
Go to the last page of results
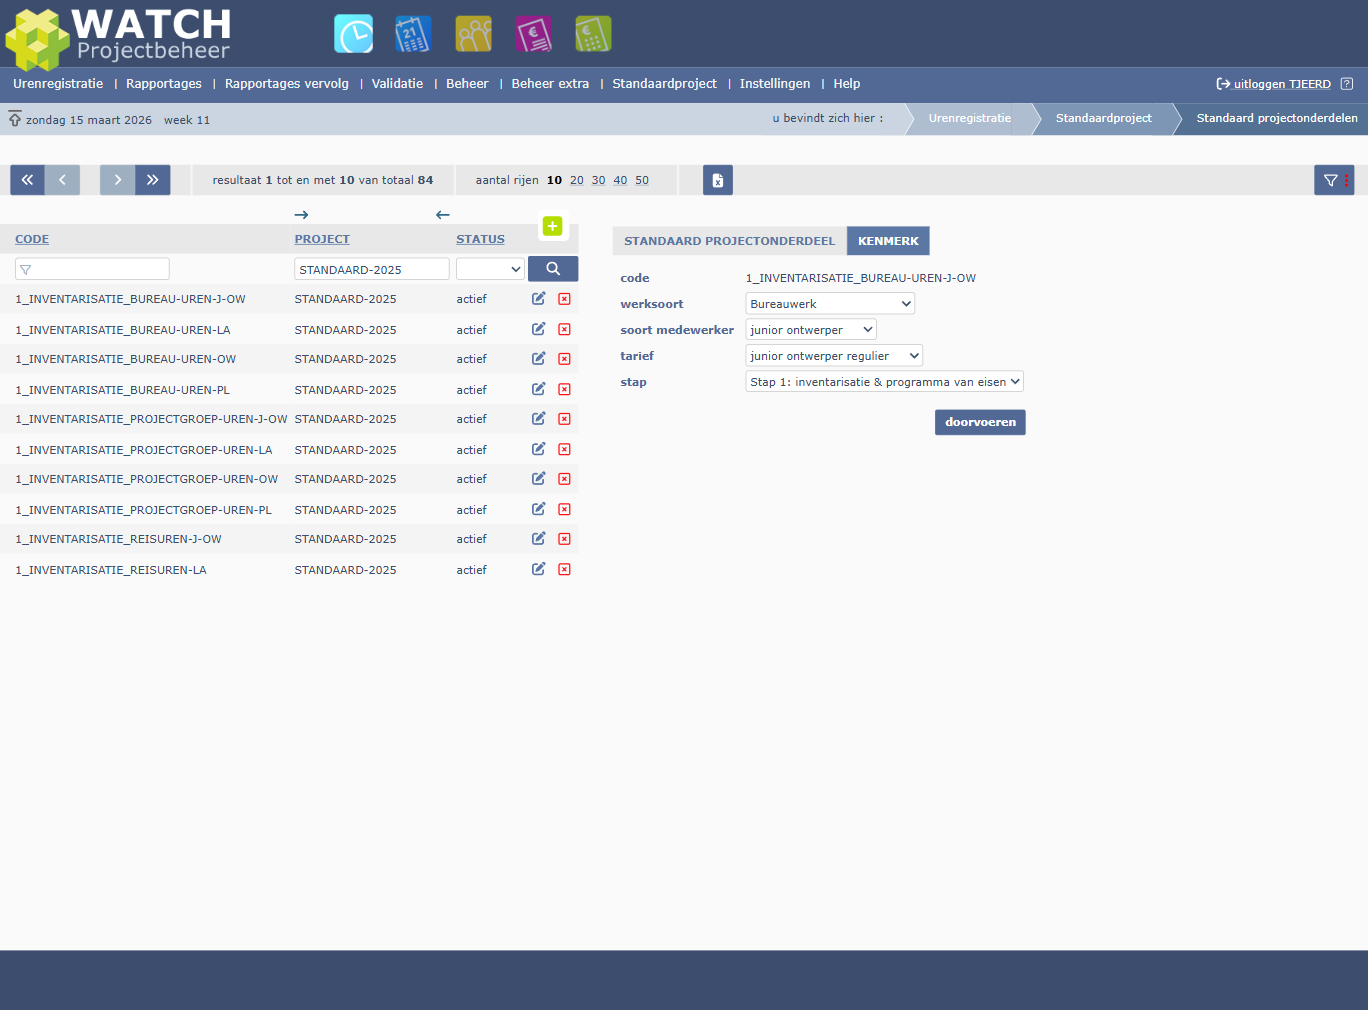(153, 180)
